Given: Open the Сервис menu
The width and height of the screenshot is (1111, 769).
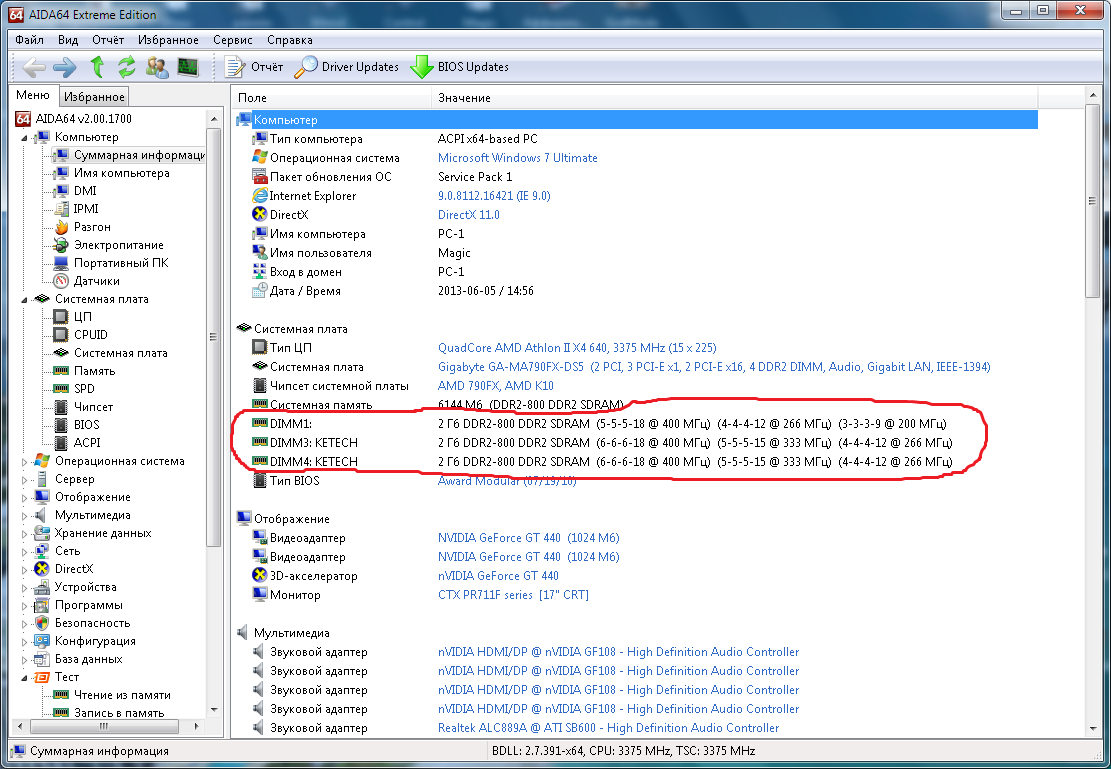Looking at the screenshot, I should tap(232, 40).
